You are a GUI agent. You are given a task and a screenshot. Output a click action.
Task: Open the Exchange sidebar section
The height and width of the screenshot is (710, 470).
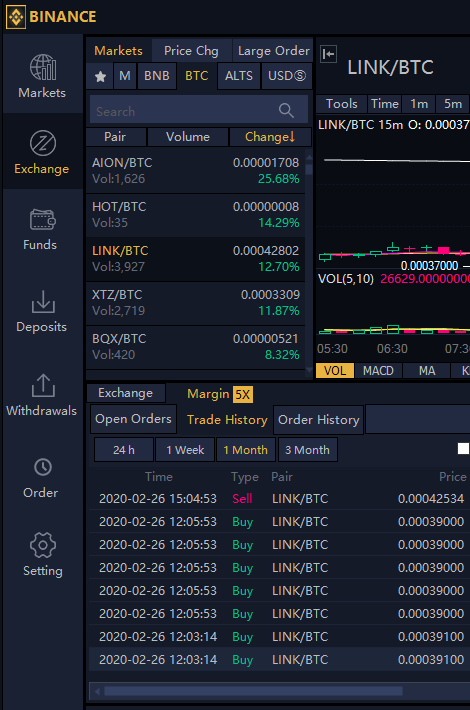tap(42, 152)
